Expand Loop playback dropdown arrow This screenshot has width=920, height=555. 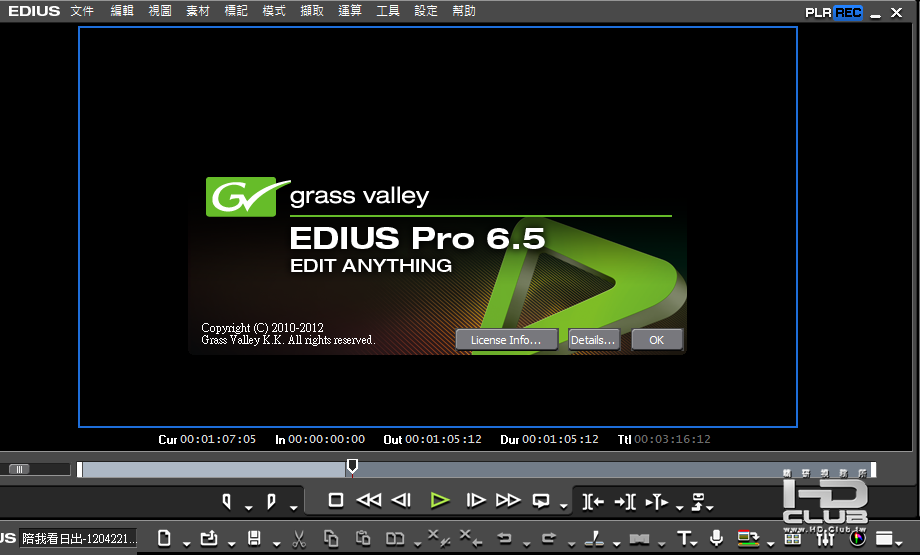(564, 507)
